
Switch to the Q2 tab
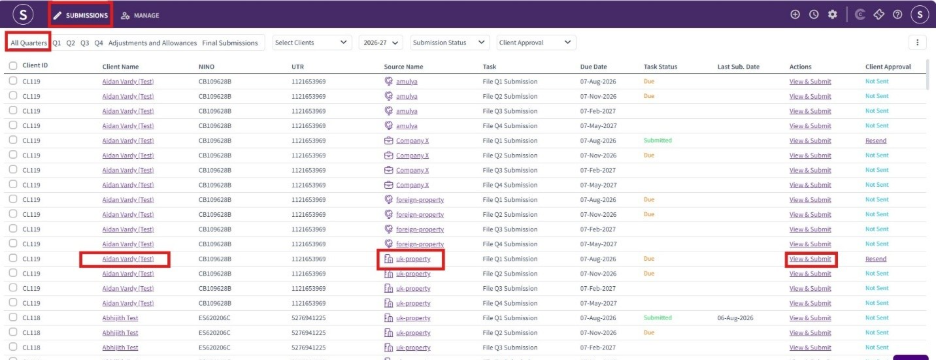[x=70, y=43]
